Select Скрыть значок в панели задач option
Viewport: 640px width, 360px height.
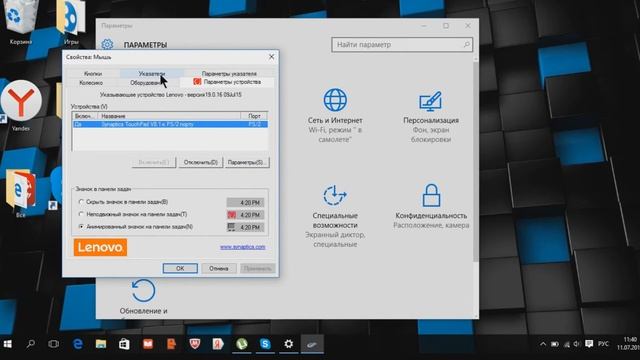coord(123,202)
